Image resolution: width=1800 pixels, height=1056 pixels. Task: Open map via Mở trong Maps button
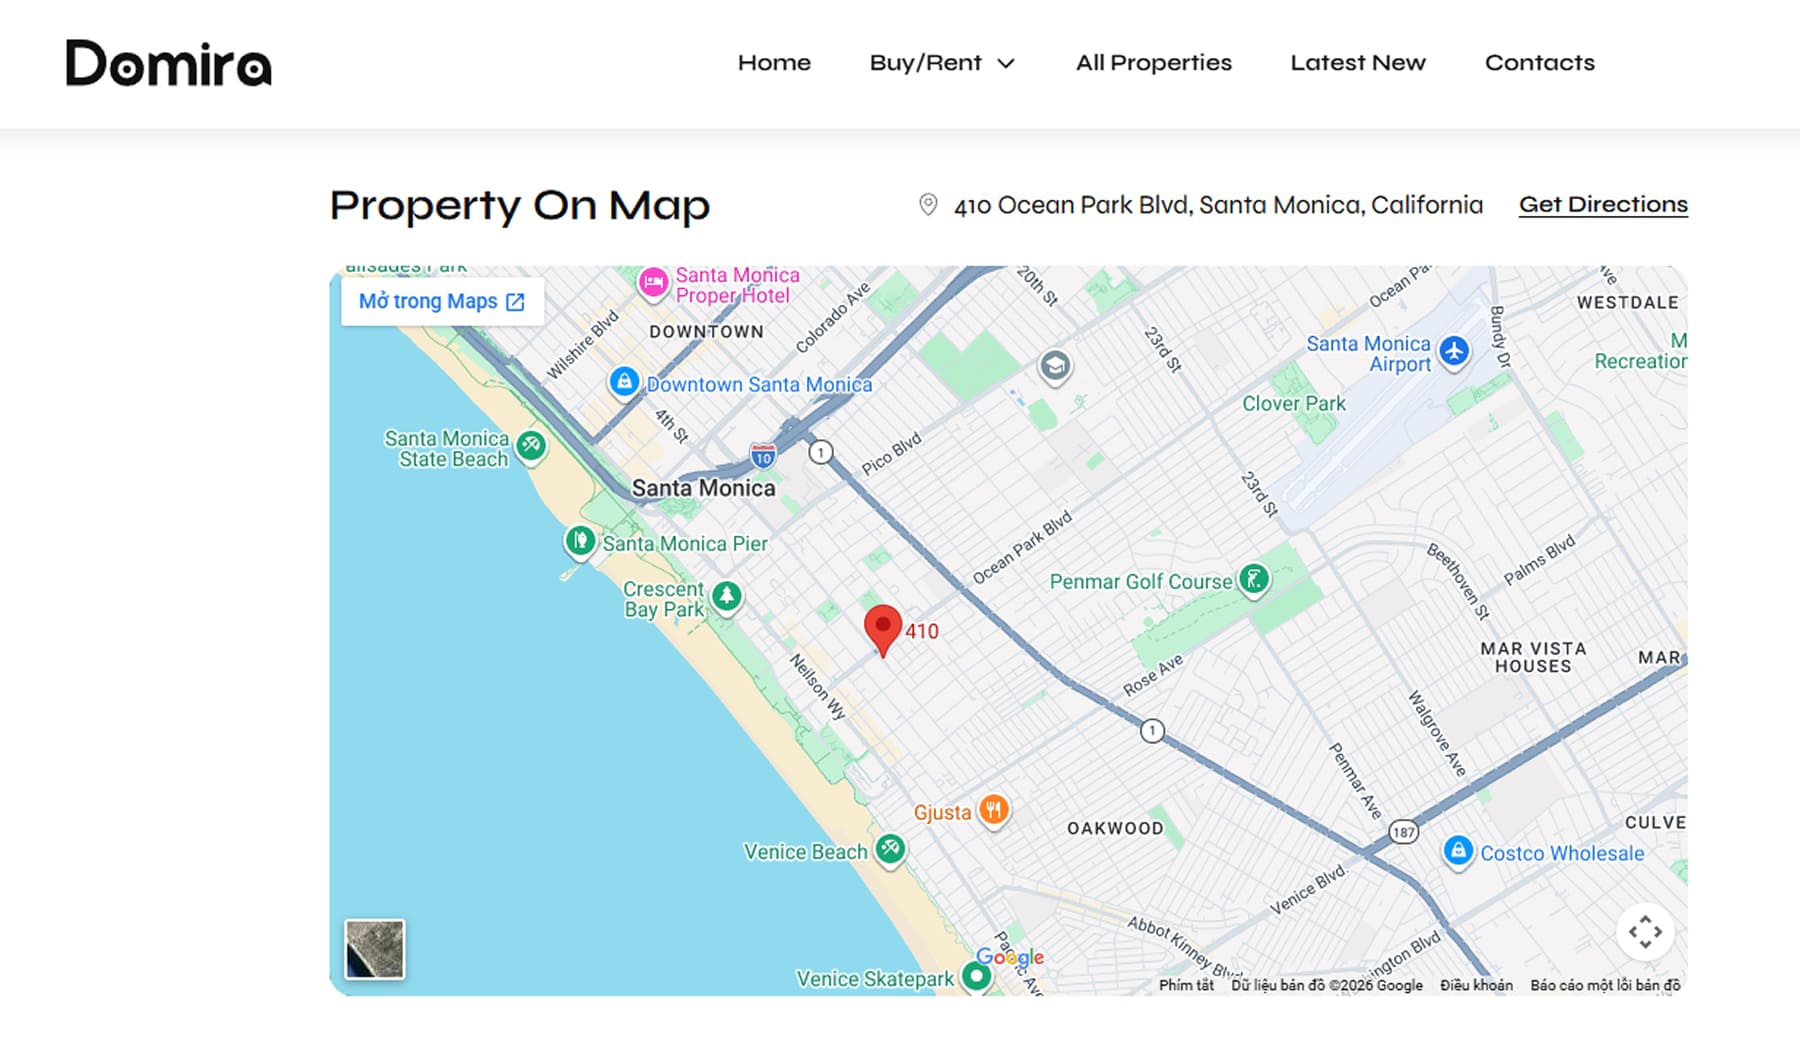442,301
